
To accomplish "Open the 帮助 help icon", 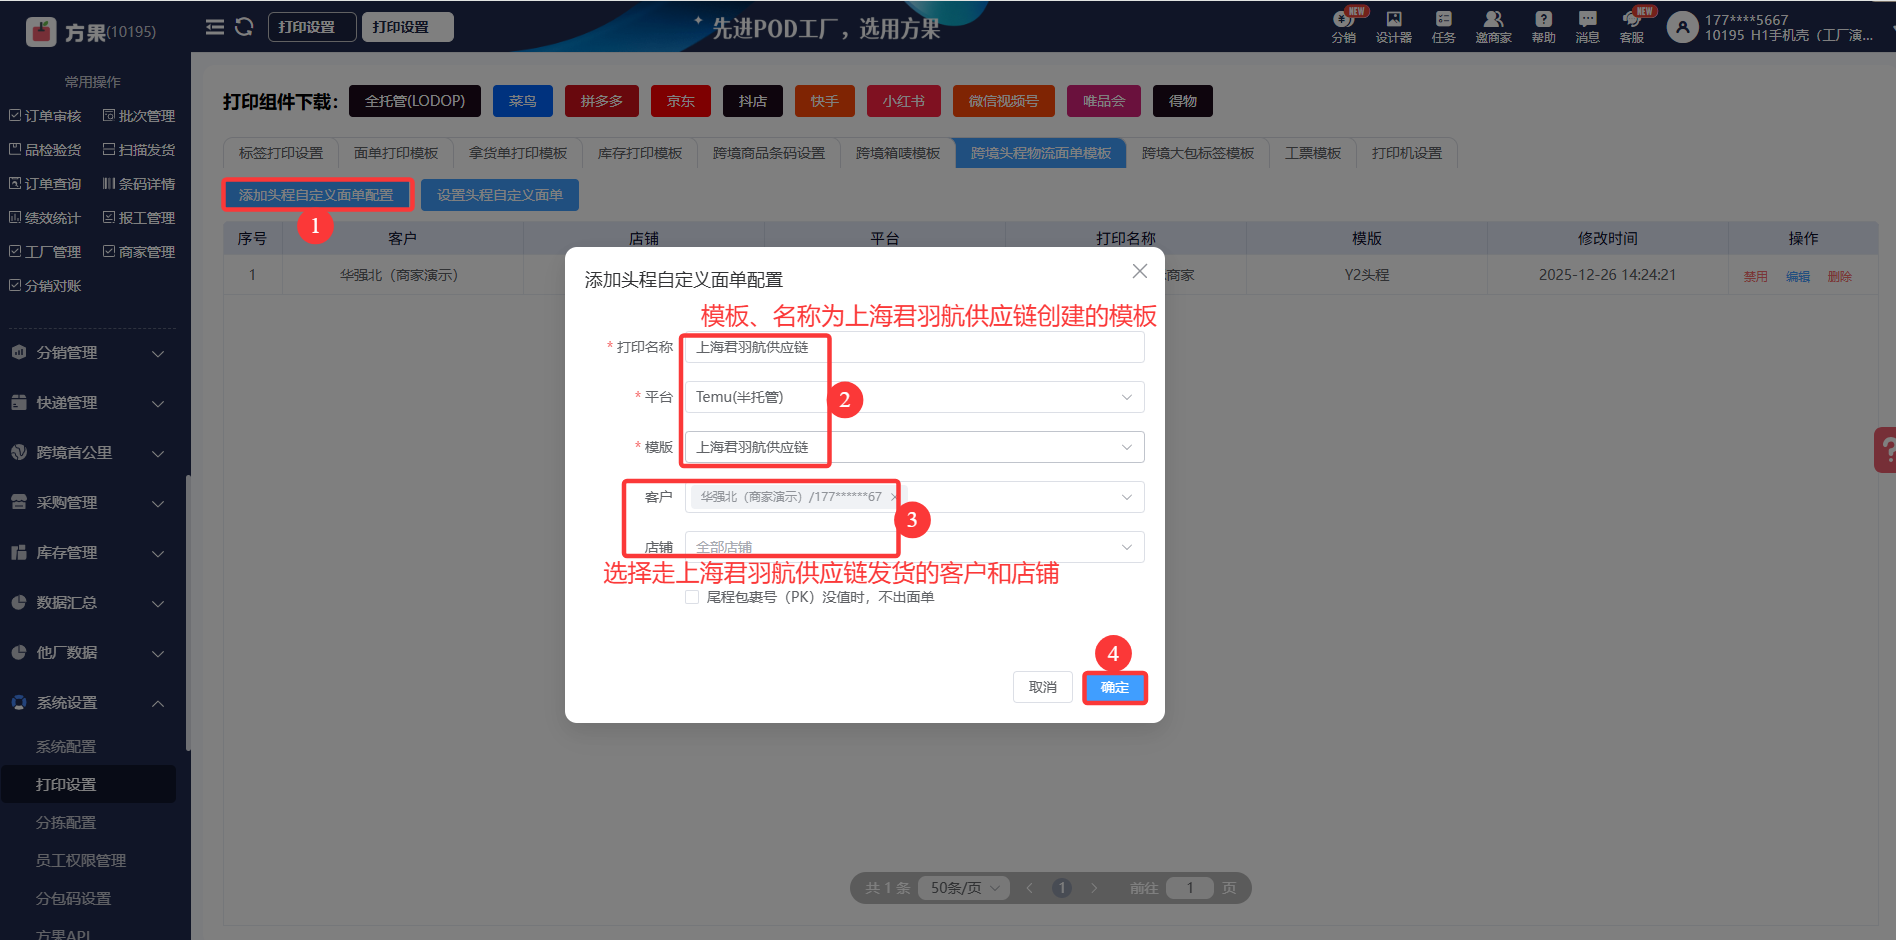I will point(1544,27).
